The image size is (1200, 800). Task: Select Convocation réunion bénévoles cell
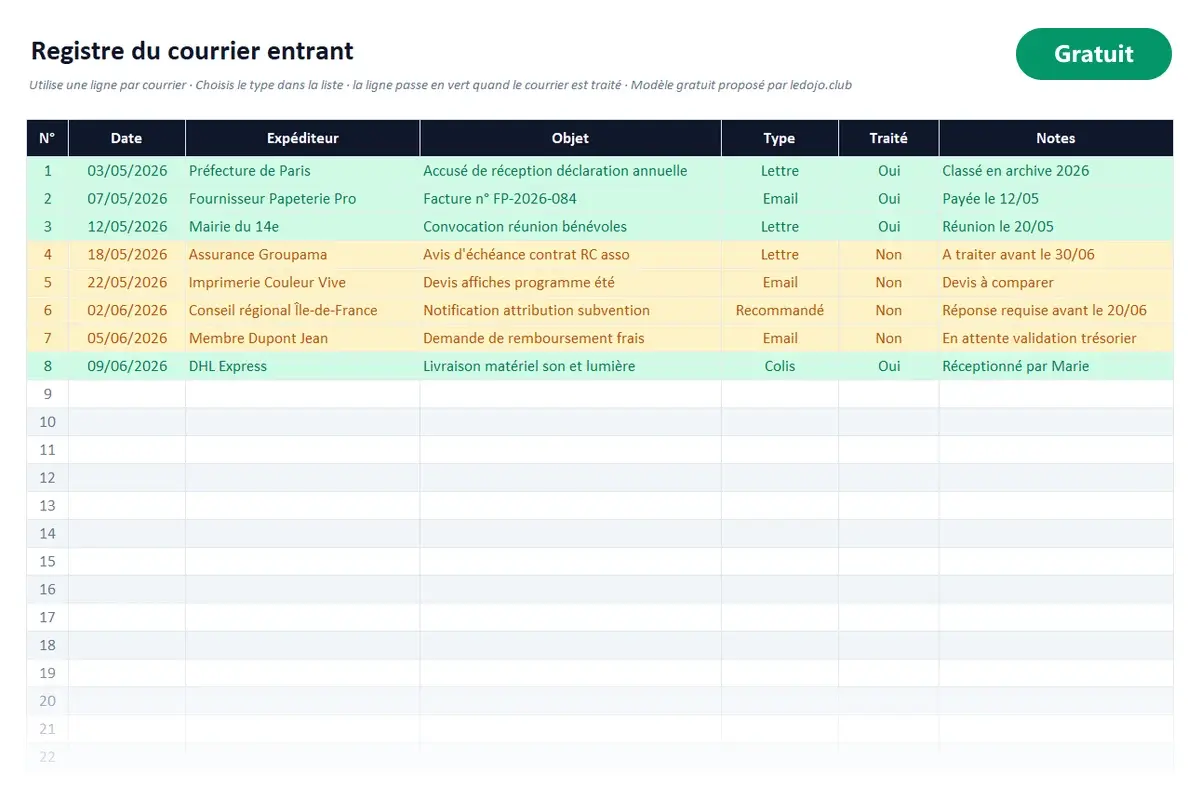tap(570, 227)
